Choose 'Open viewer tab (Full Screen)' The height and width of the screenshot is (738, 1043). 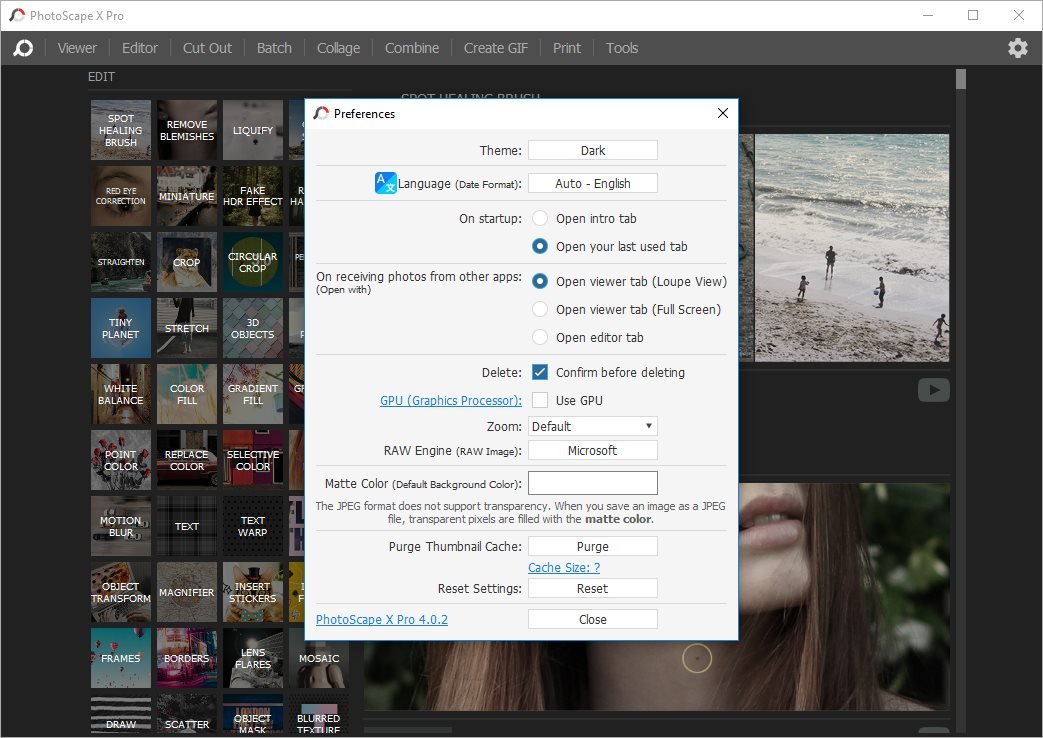[x=540, y=309]
